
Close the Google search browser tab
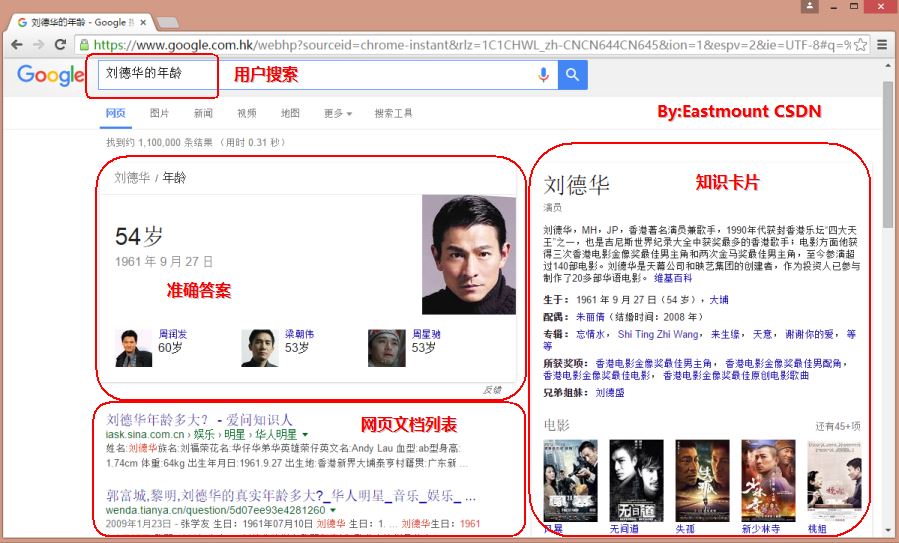tap(143, 22)
